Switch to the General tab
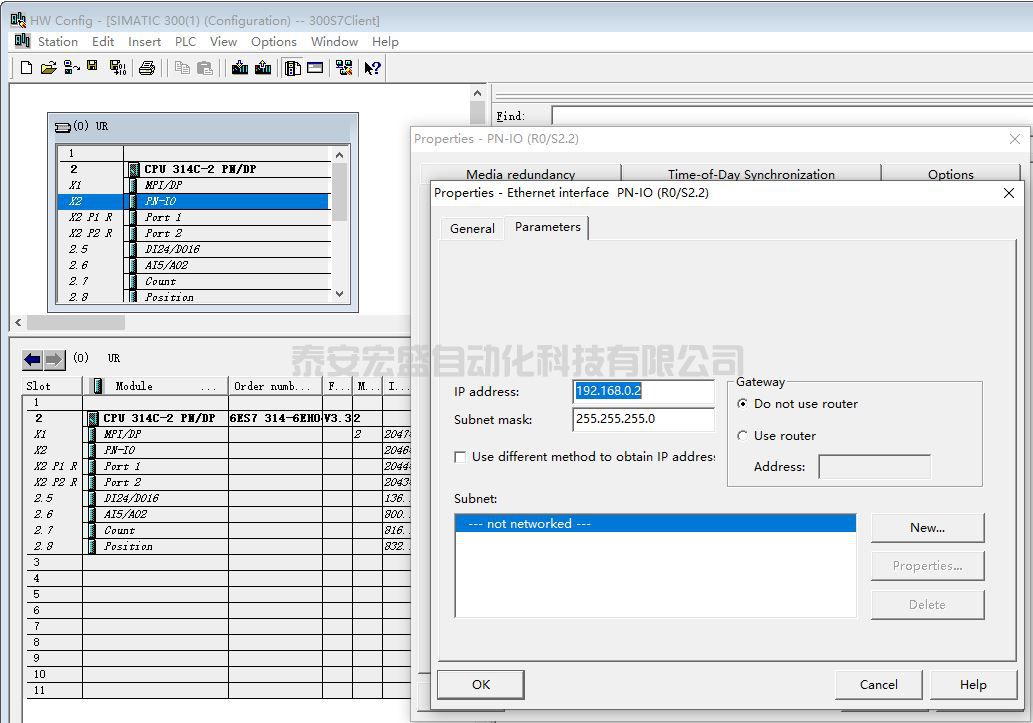The height and width of the screenshot is (723, 1033). tap(472, 229)
